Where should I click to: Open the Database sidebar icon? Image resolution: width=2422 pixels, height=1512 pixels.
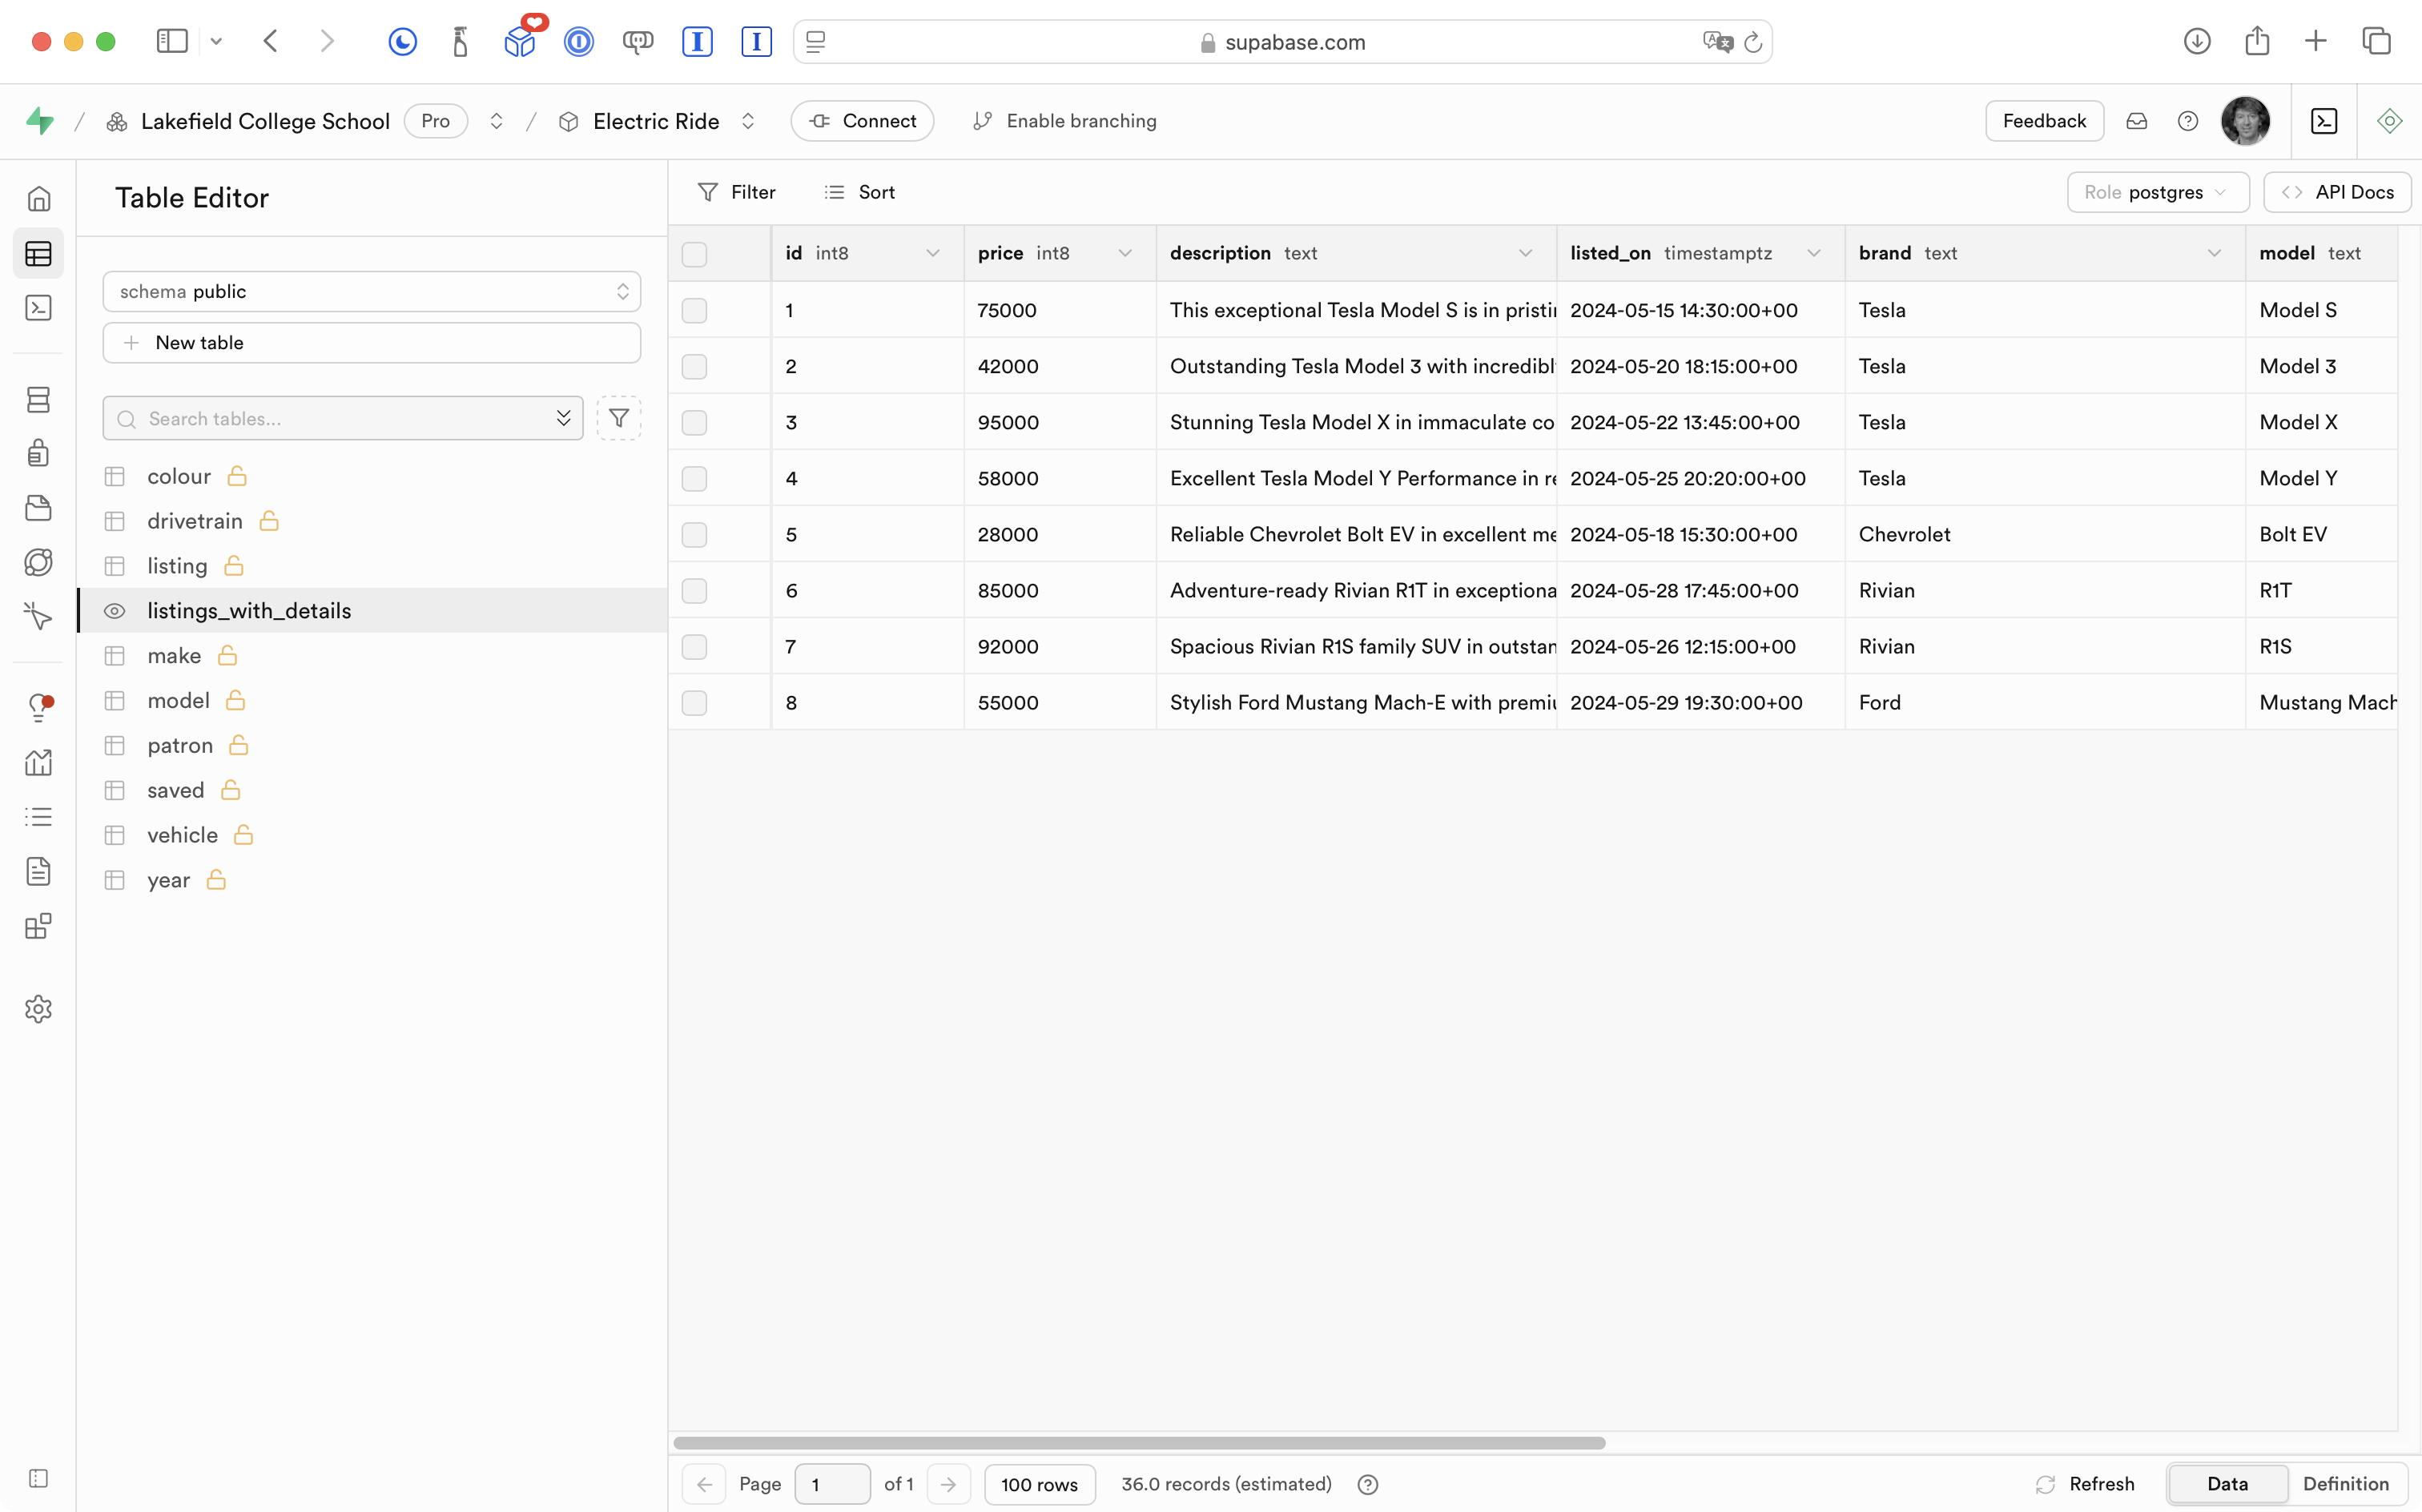[38, 400]
